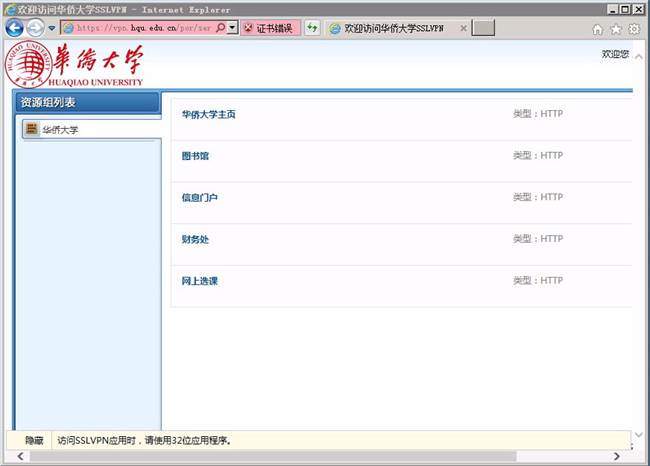The height and width of the screenshot is (466, 650).
Task: Click 隐藏 to hide the notification bar
Action: tap(34, 440)
